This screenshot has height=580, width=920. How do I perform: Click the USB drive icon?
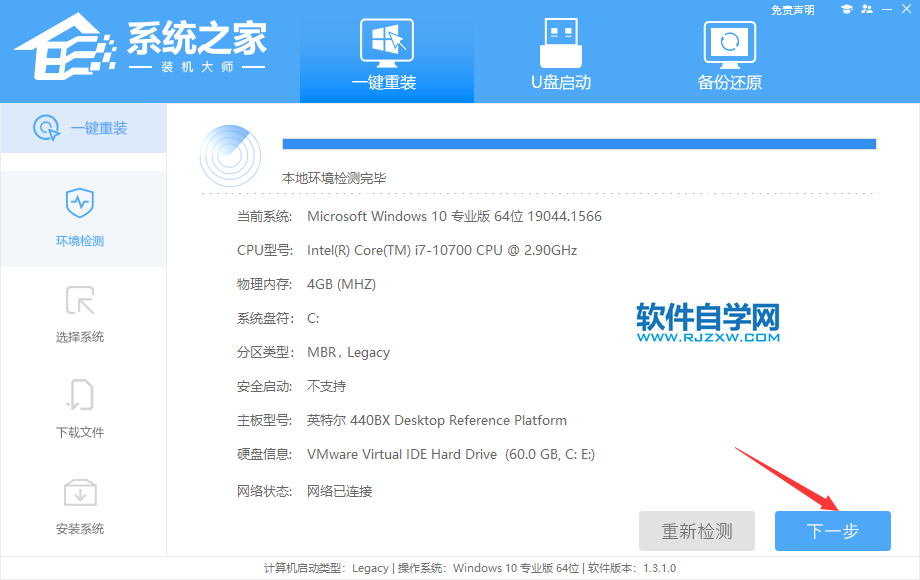560,42
